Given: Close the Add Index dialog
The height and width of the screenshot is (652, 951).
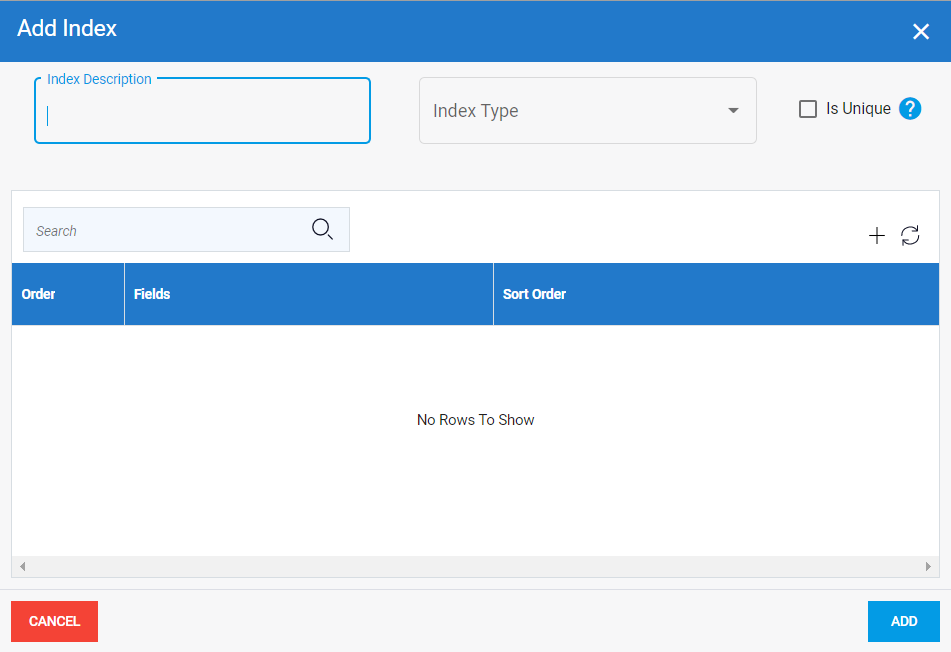Looking at the screenshot, I should [x=920, y=31].
